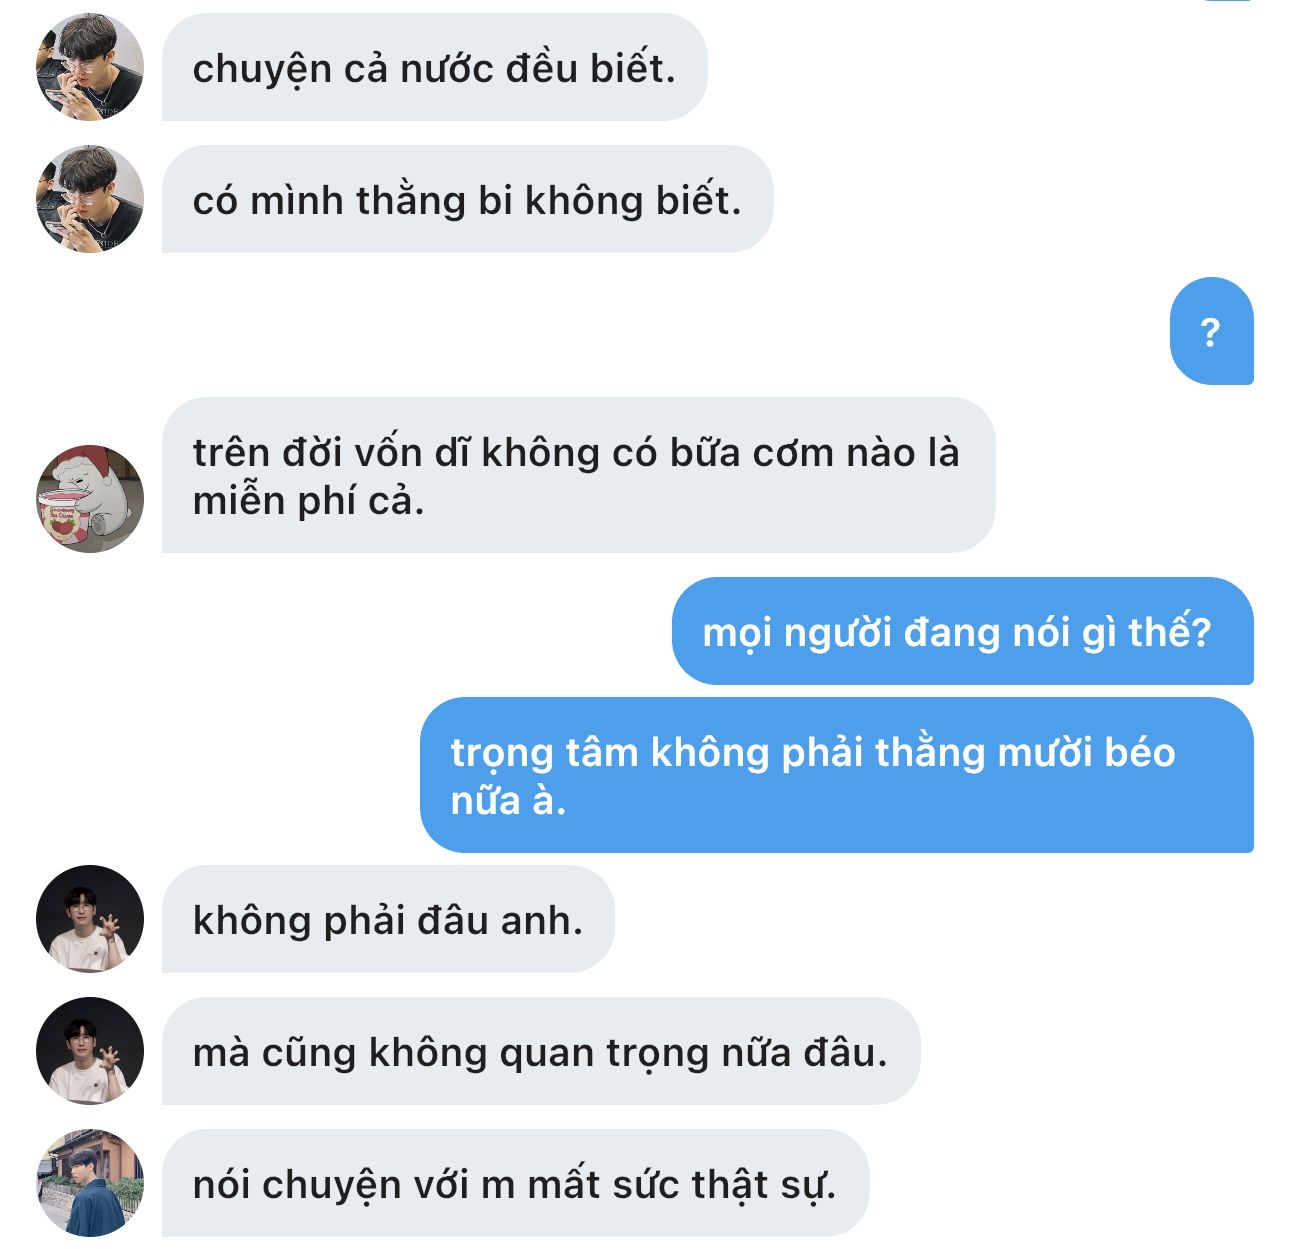Tap the blue "?" sent message
The height and width of the screenshot is (1249, 1290).
pos(1211,331)
